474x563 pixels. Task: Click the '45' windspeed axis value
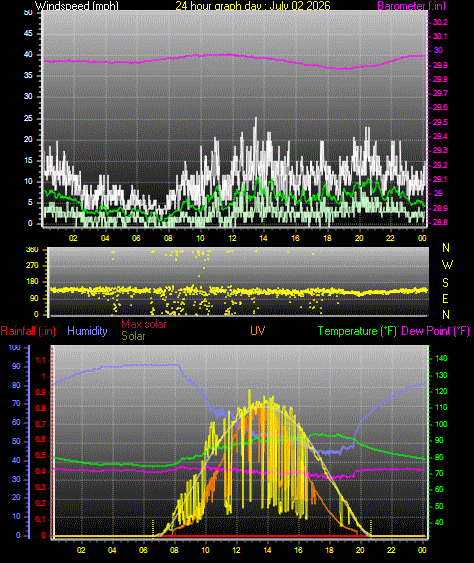(28, 33)
